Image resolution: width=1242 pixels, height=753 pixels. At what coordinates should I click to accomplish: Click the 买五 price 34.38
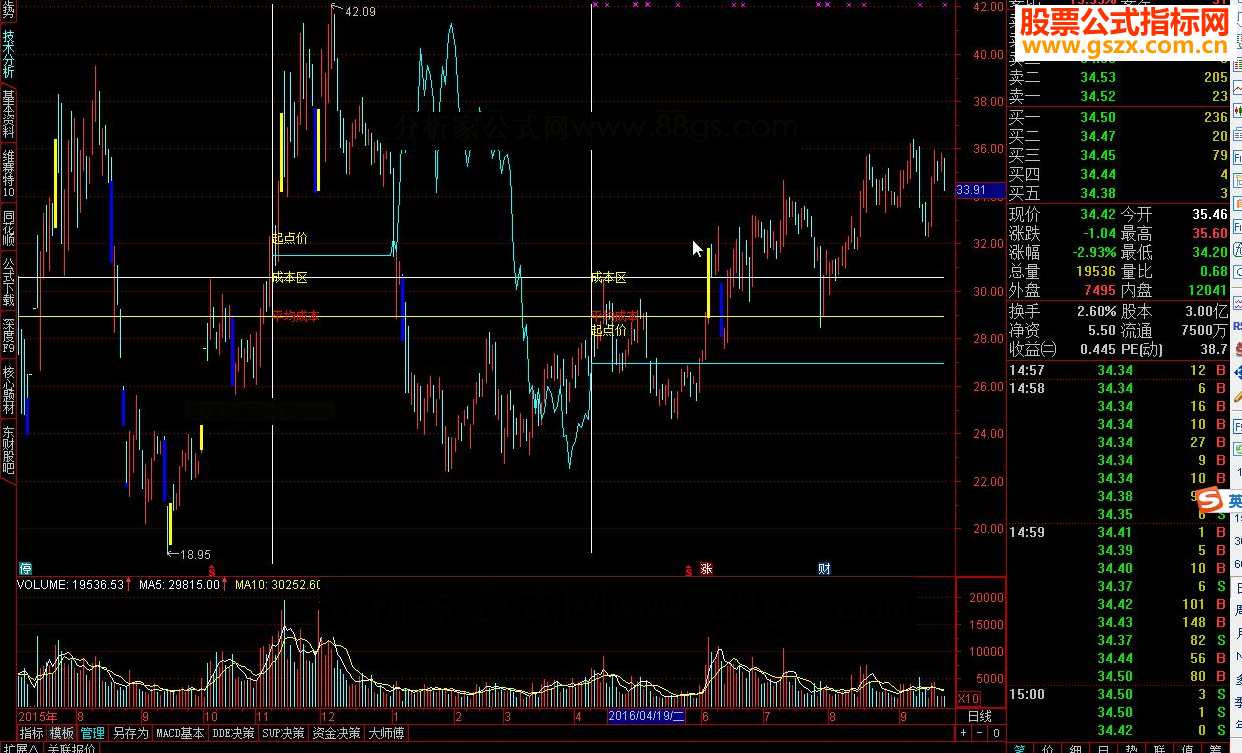click(1098, 193)
